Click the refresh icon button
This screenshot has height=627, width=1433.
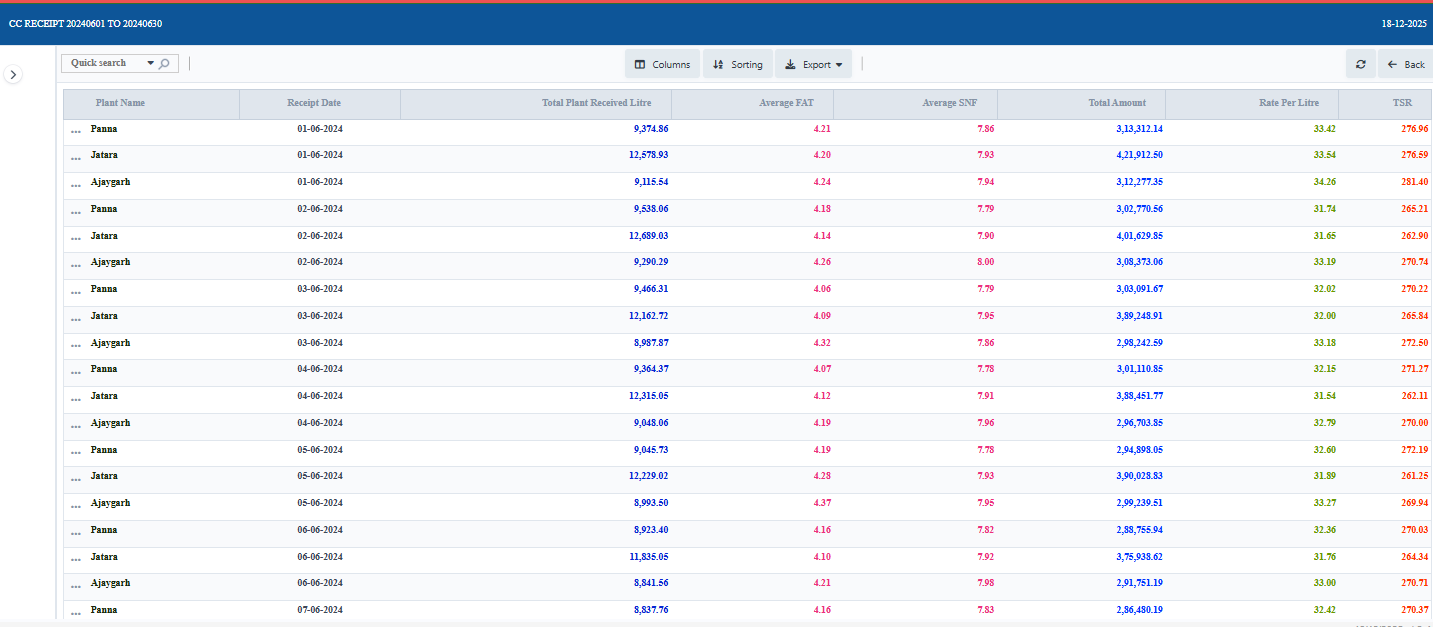pos(1360,64)
